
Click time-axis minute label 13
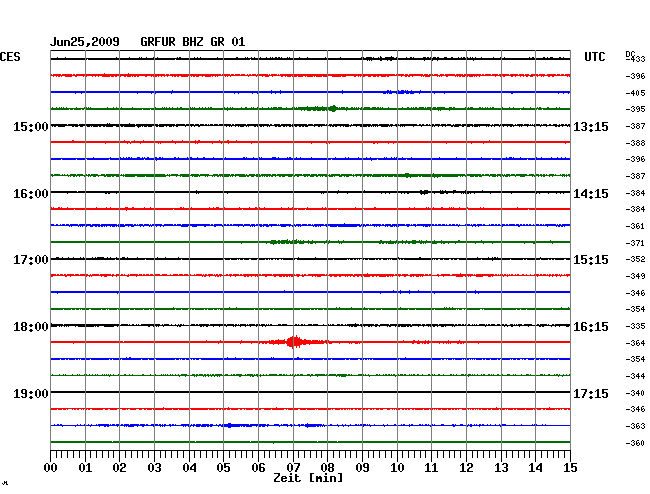pyautogui.click(x=501, y=468)
